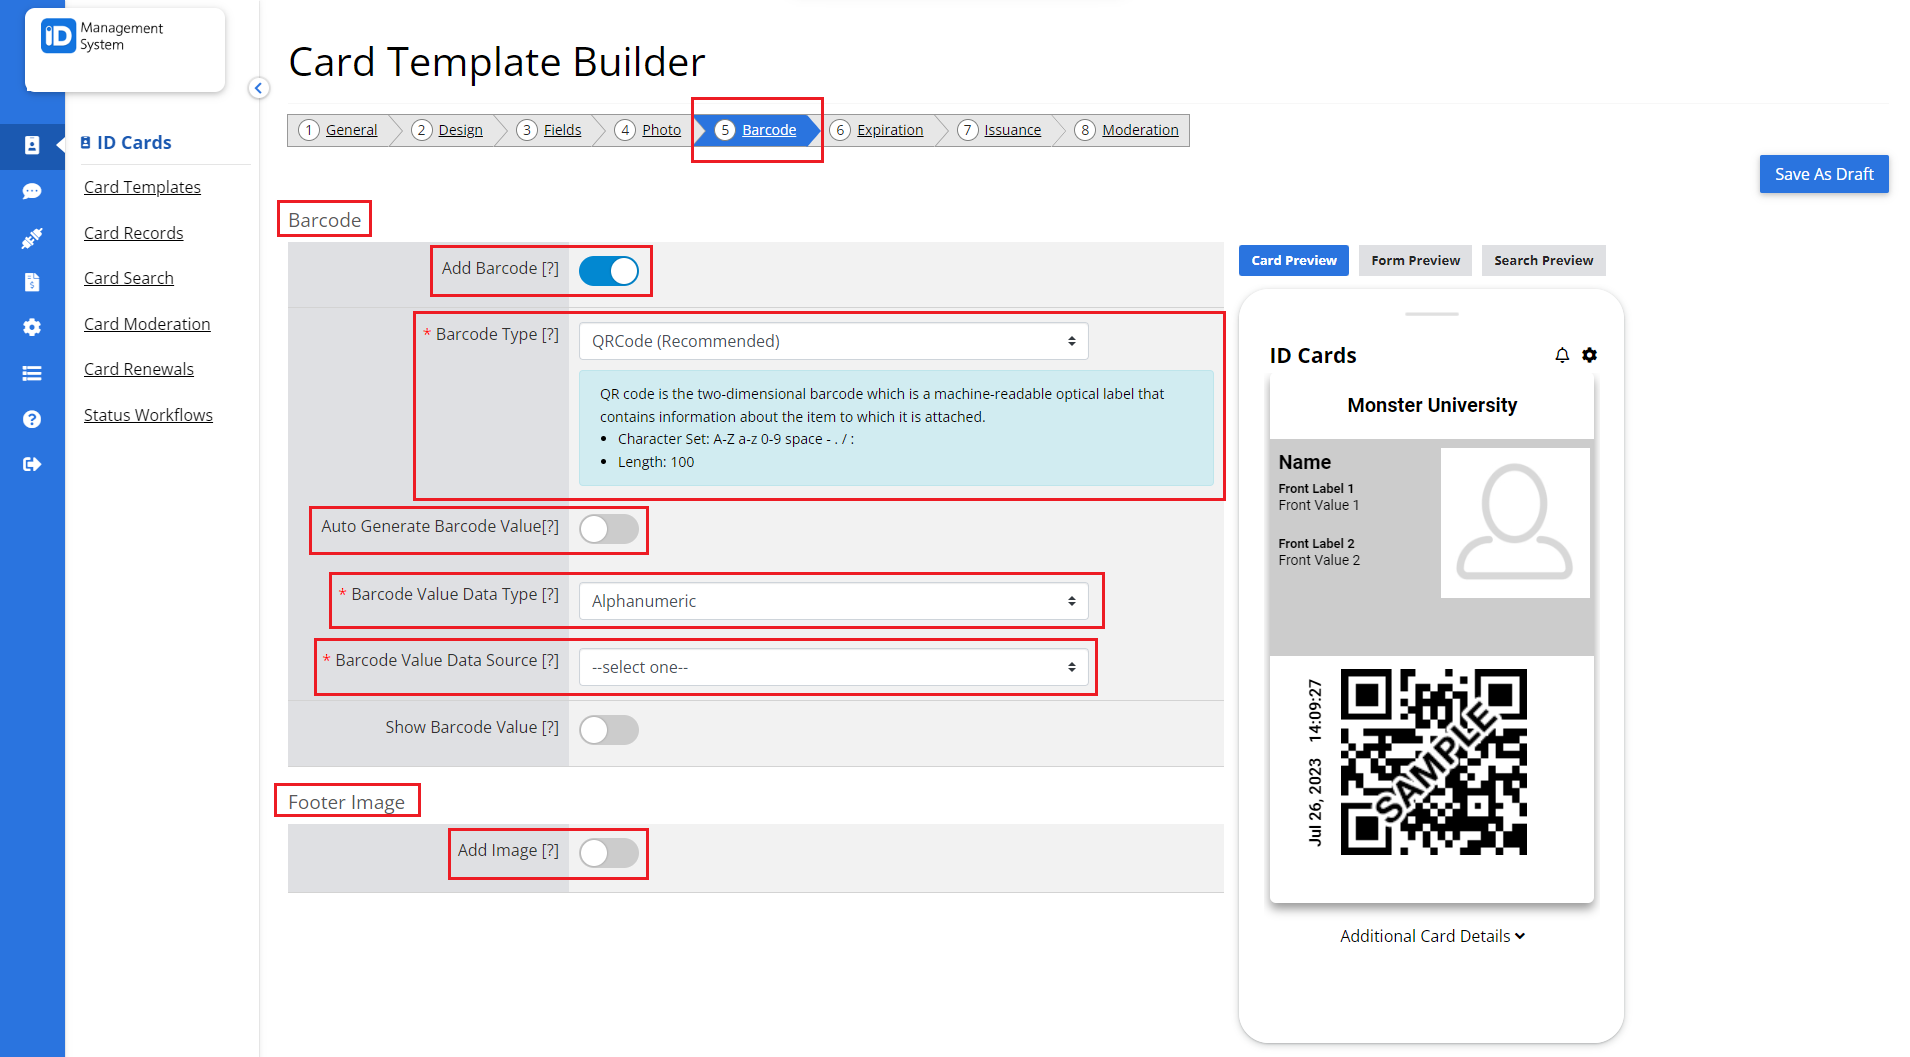The image size is (1910, 1057).
Task: Click the gear icon on the ID Cards preview
Action: 1590,354
